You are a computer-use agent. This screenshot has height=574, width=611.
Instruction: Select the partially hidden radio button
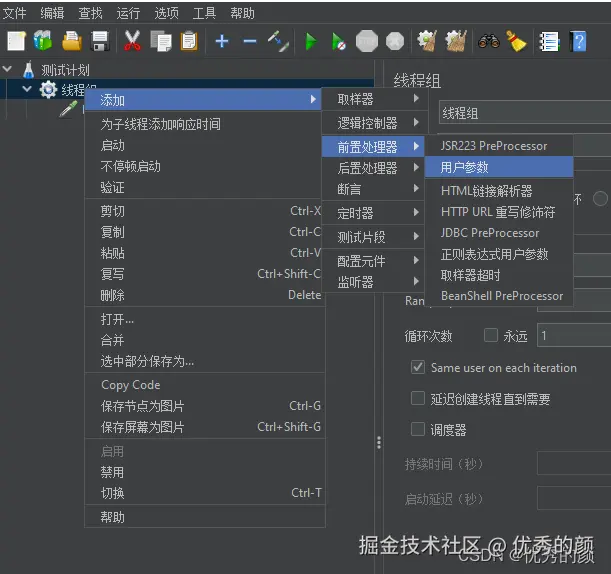pos(600,198)
